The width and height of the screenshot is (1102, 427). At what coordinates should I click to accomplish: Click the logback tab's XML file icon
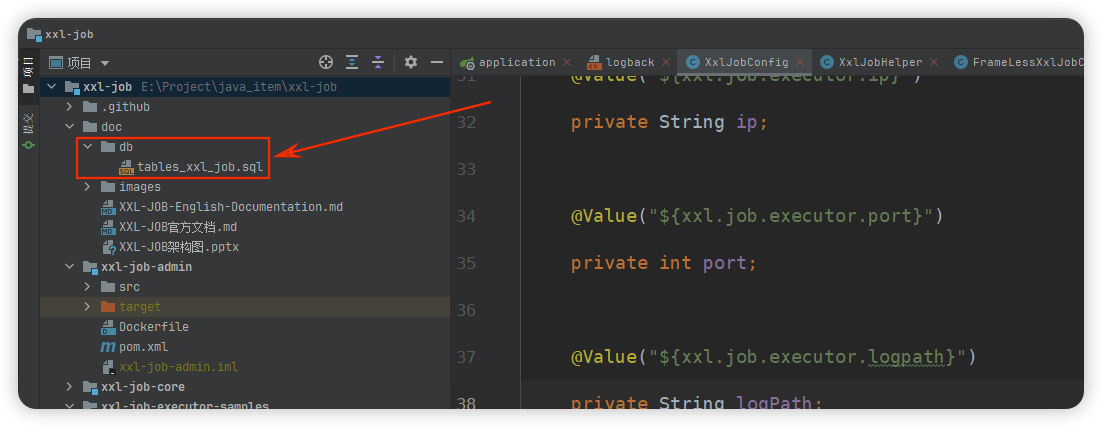pos(594,63)
